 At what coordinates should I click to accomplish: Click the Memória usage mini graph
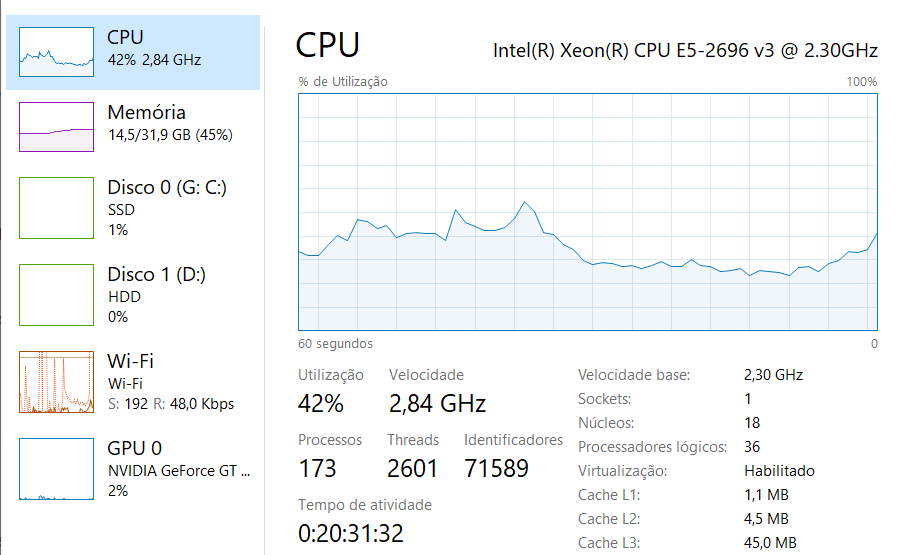(58, 126)
